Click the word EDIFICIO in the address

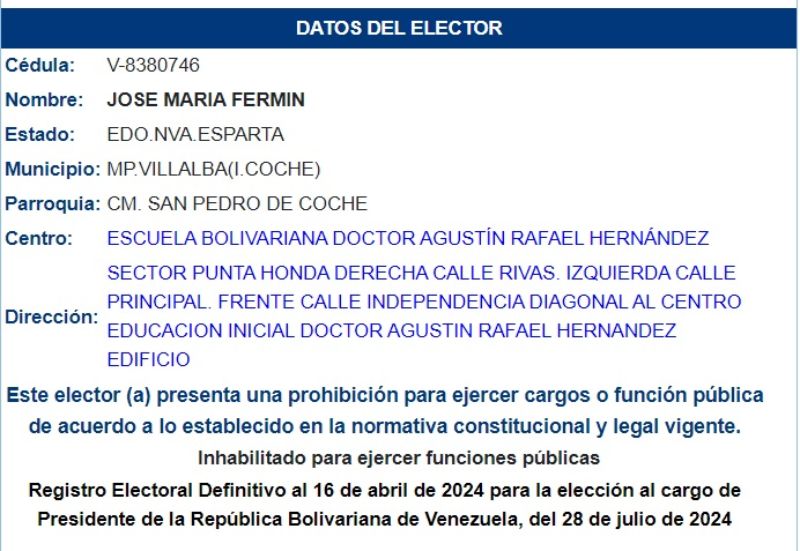point(148,360)
